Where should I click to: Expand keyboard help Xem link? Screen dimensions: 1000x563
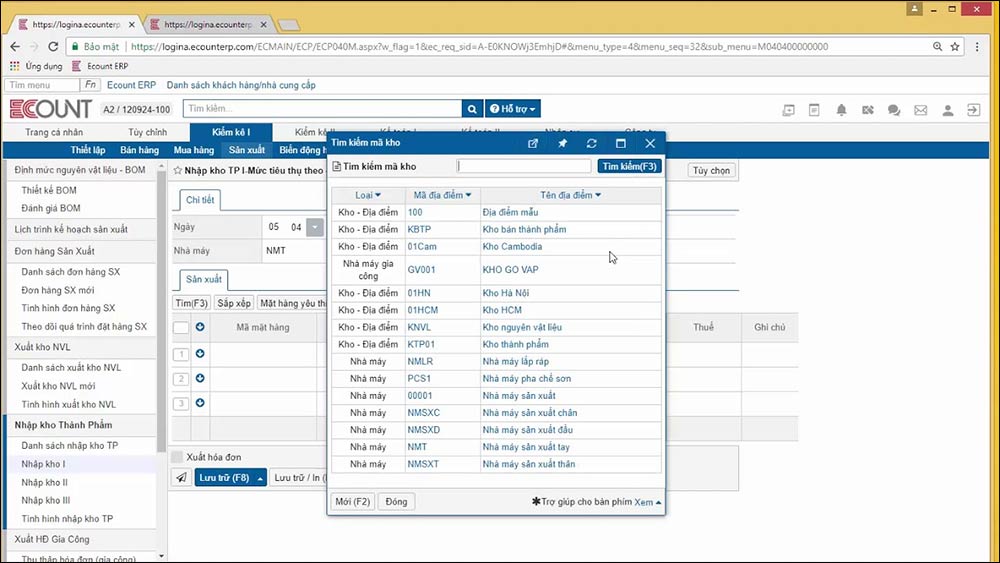tap(647, 502)
